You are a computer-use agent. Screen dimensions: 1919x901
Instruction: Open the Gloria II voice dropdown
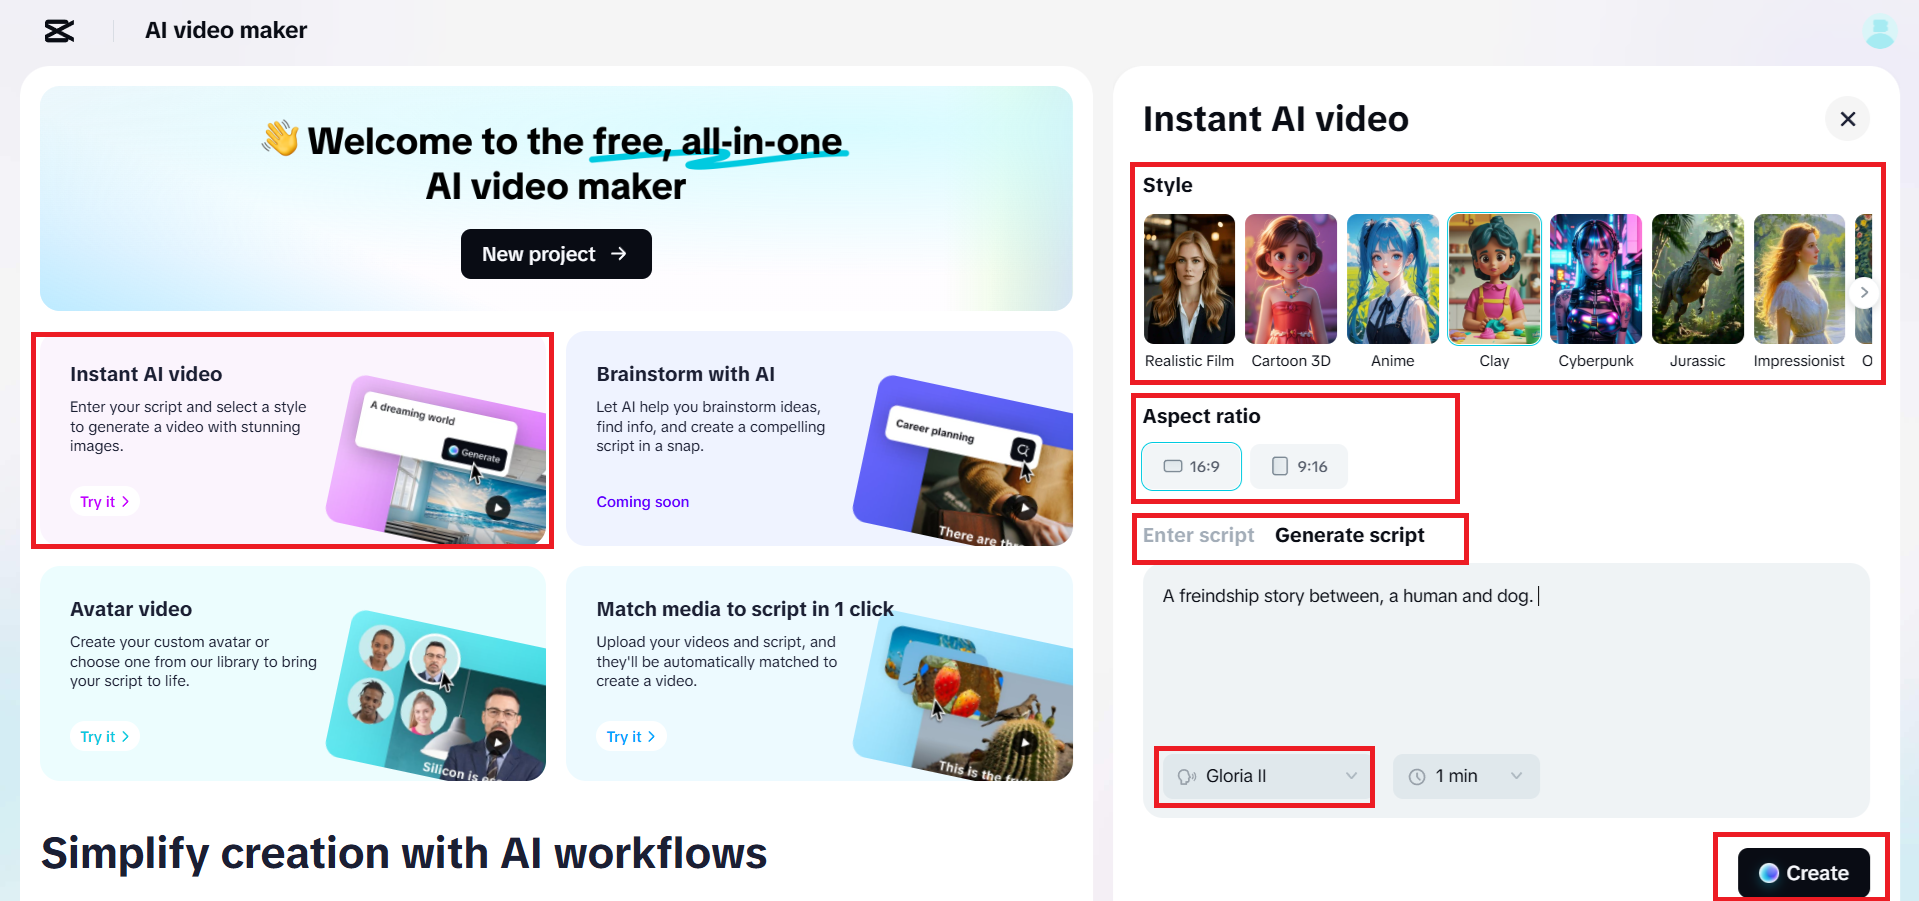click(1351, 776)
